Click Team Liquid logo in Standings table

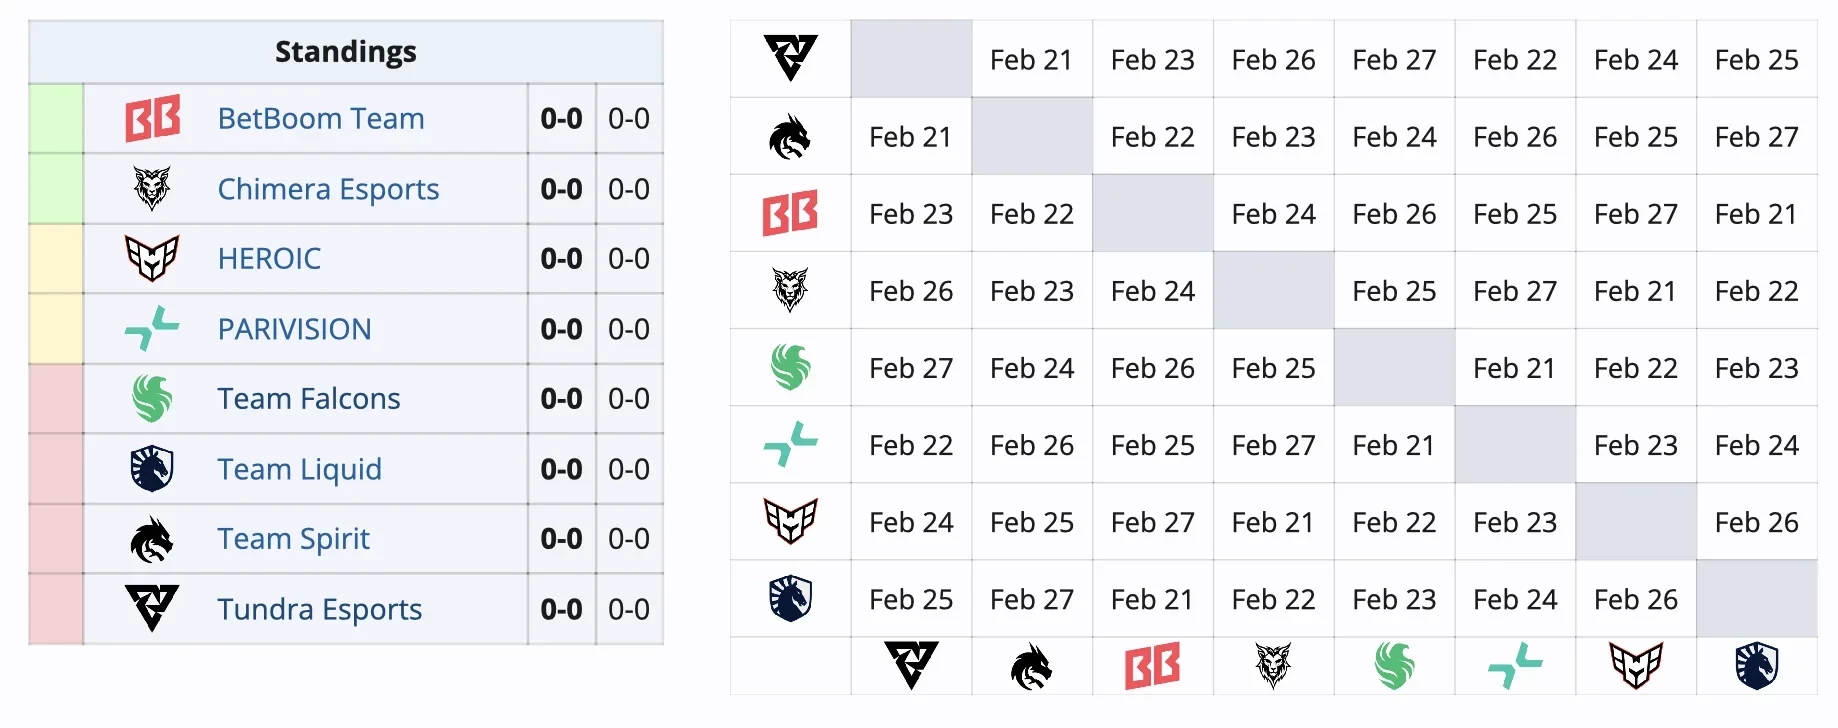click(152, 468)
